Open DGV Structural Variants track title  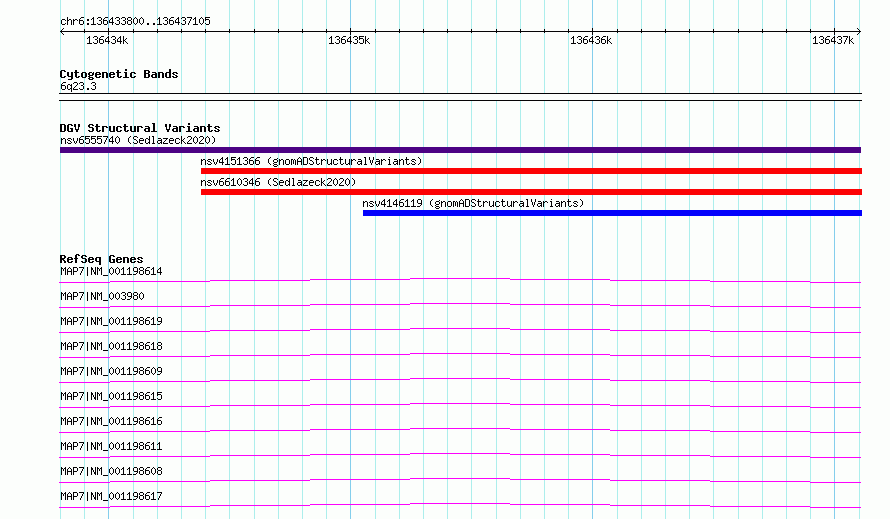point(140,128)
